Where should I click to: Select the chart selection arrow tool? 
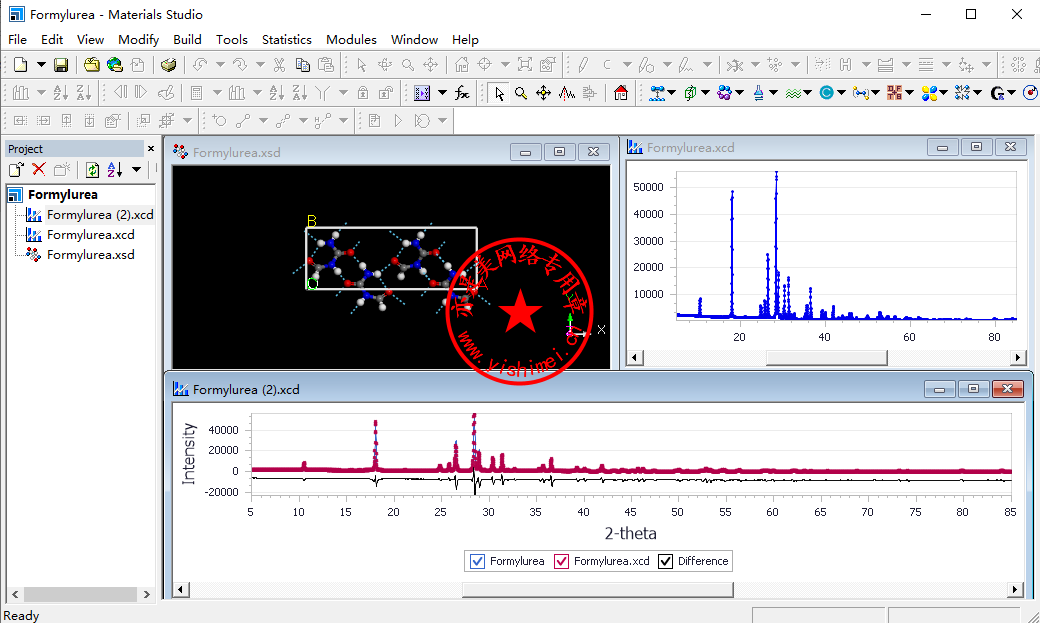[499, 94]
